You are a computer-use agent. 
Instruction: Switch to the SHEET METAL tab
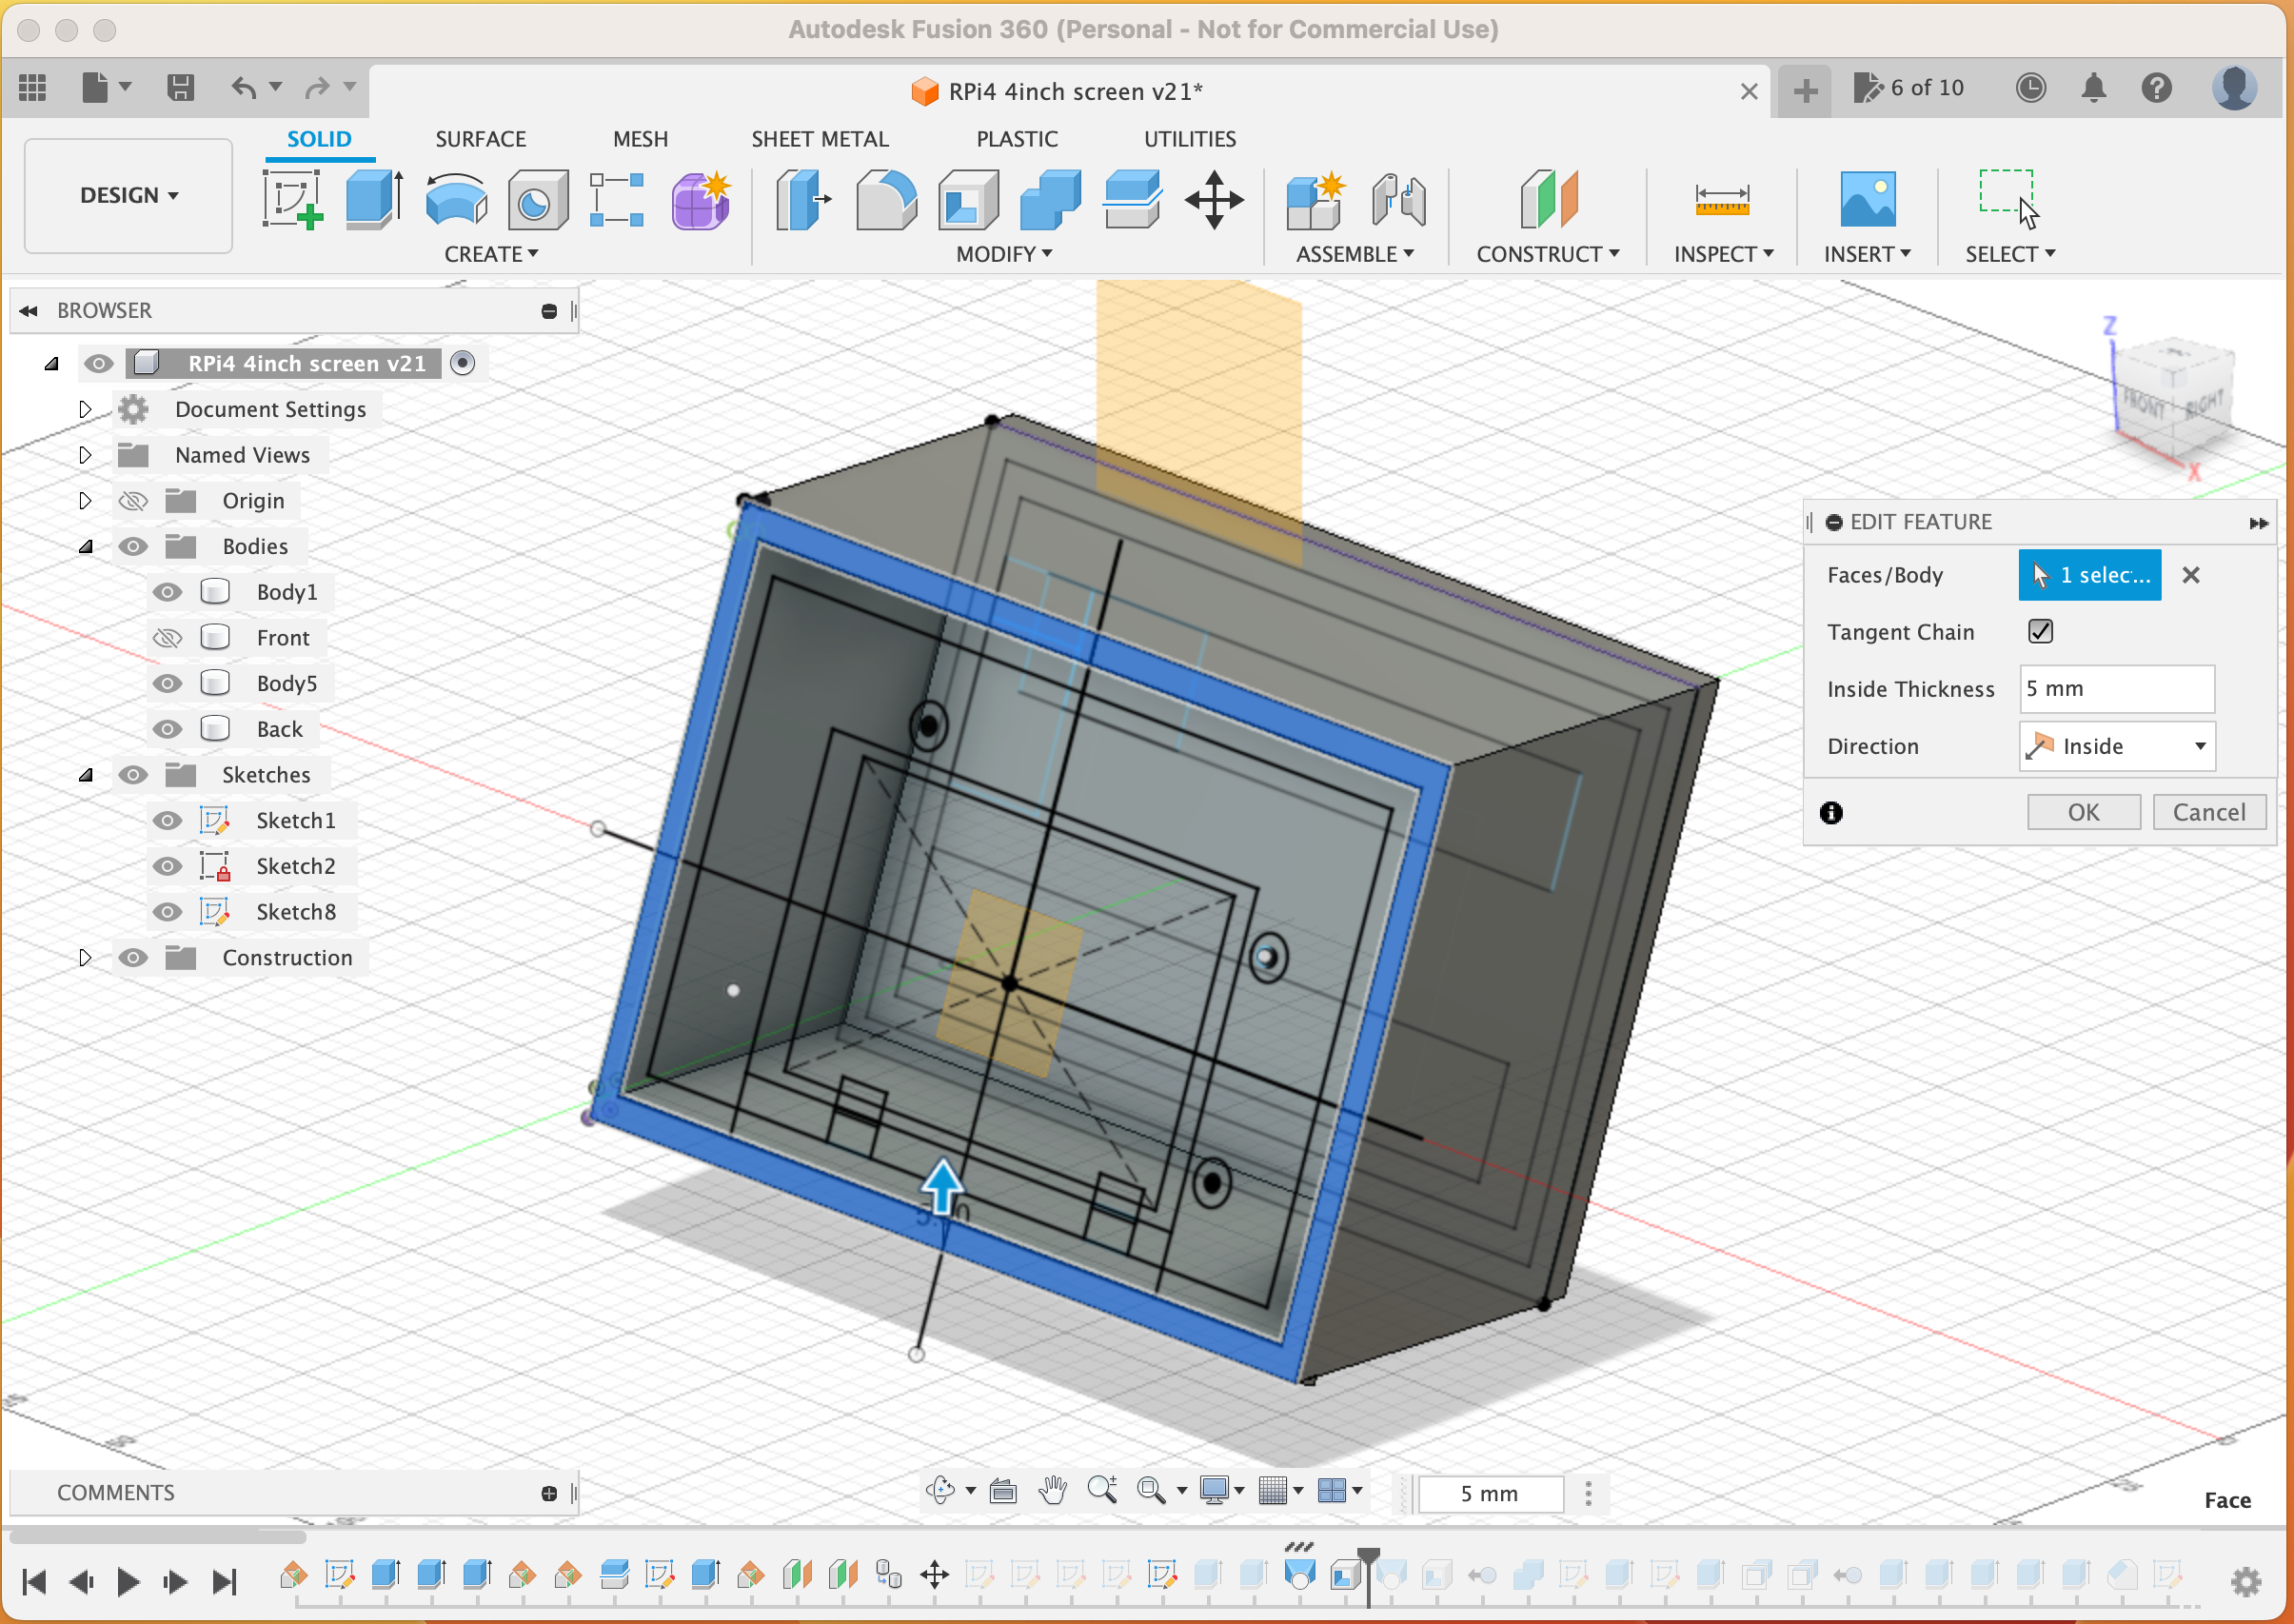point(820,139)
